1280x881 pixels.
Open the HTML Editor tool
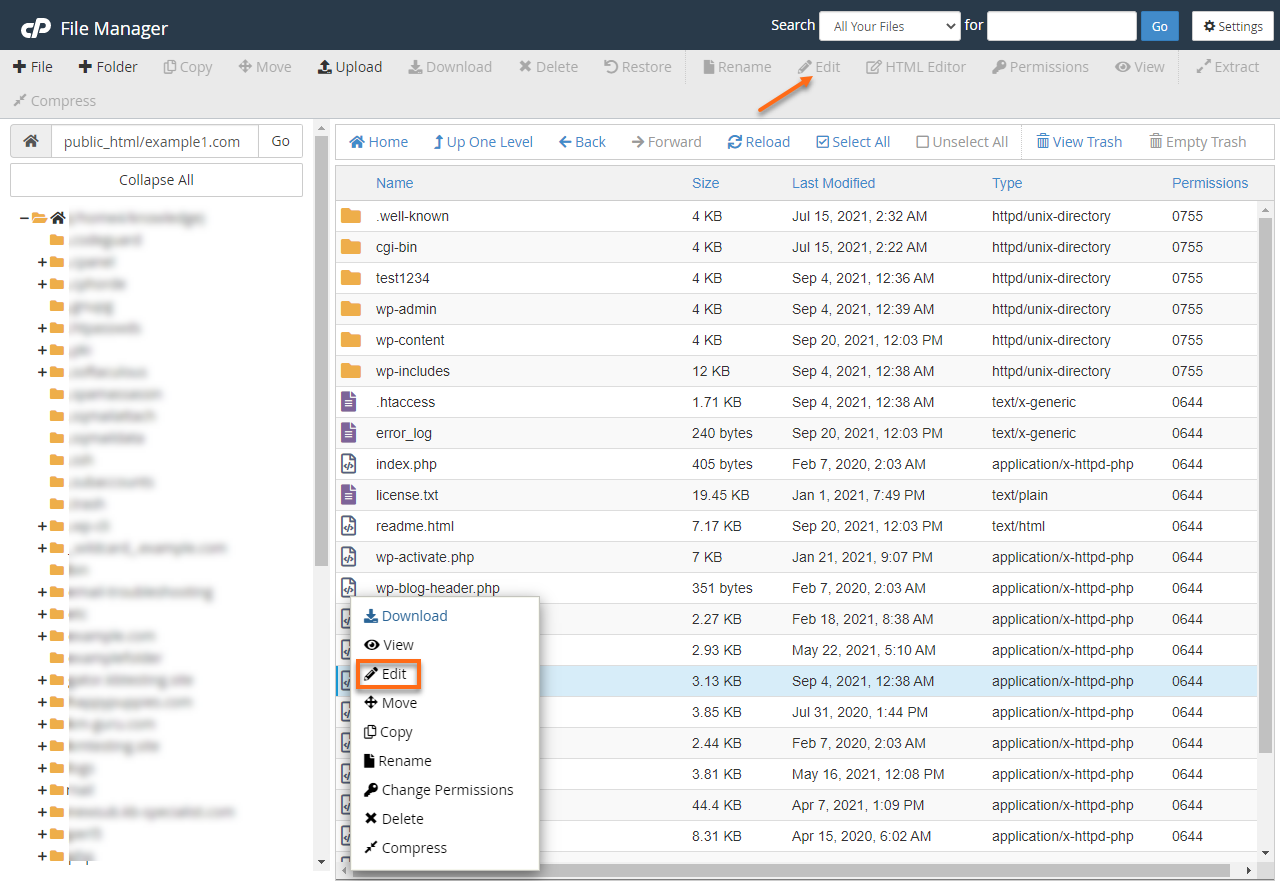915,66
